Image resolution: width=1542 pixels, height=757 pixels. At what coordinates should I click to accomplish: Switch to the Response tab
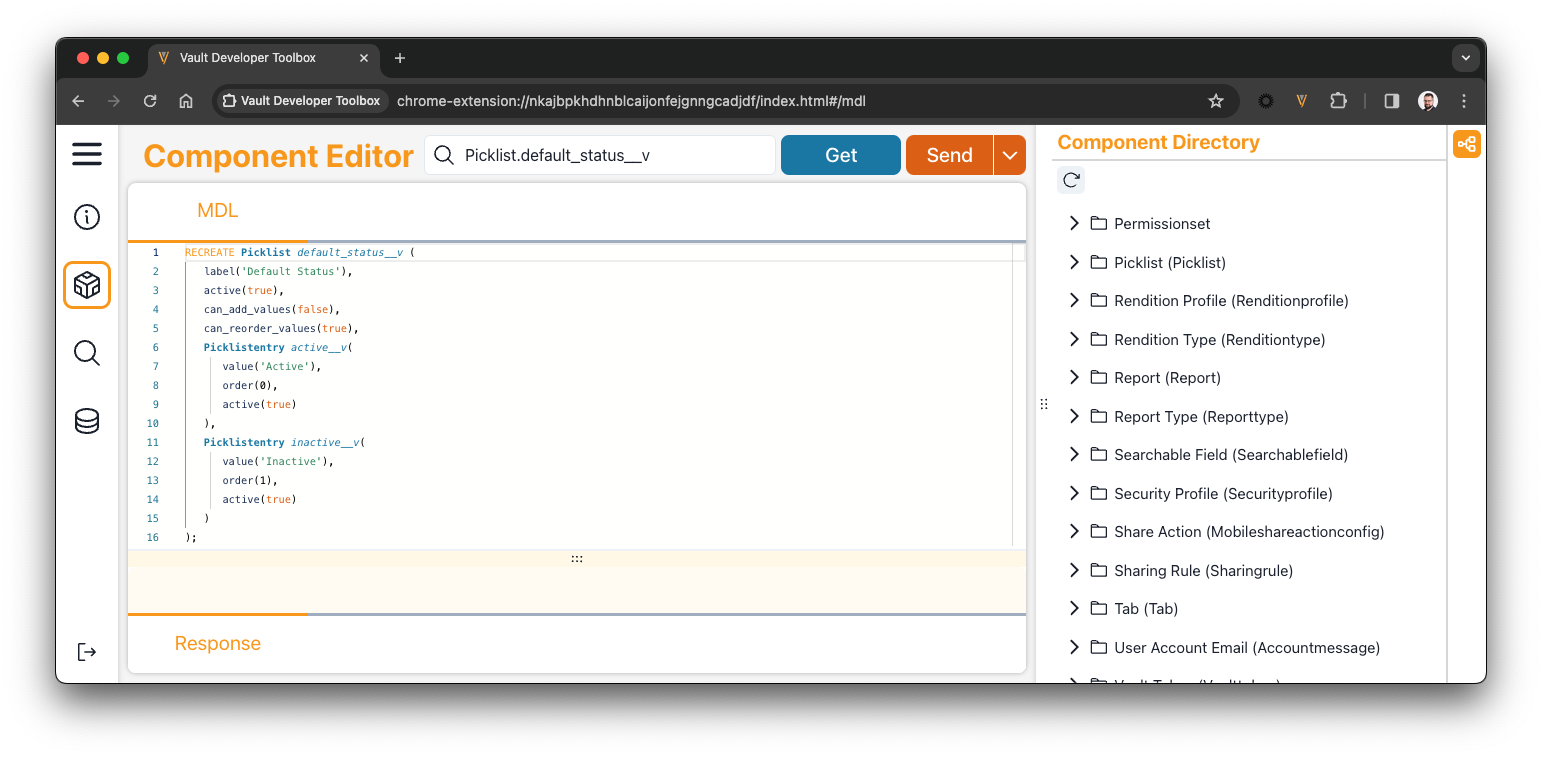pos(218,643)
